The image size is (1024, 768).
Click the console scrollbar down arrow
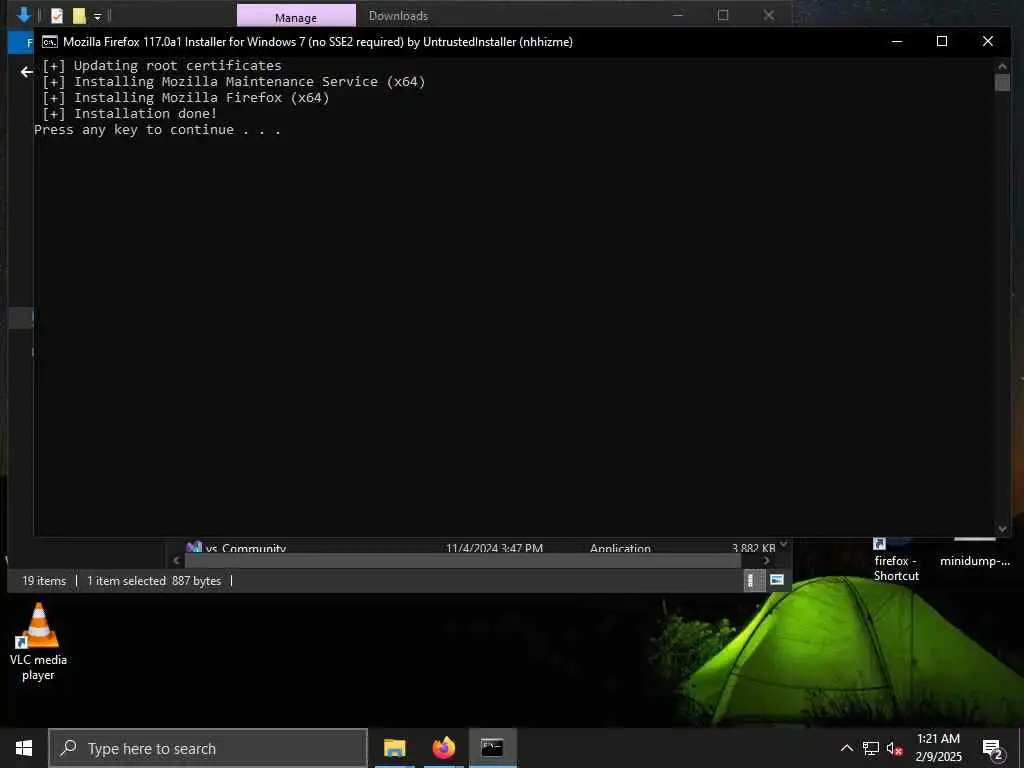pyautogui.click(x=1002, y=529)
